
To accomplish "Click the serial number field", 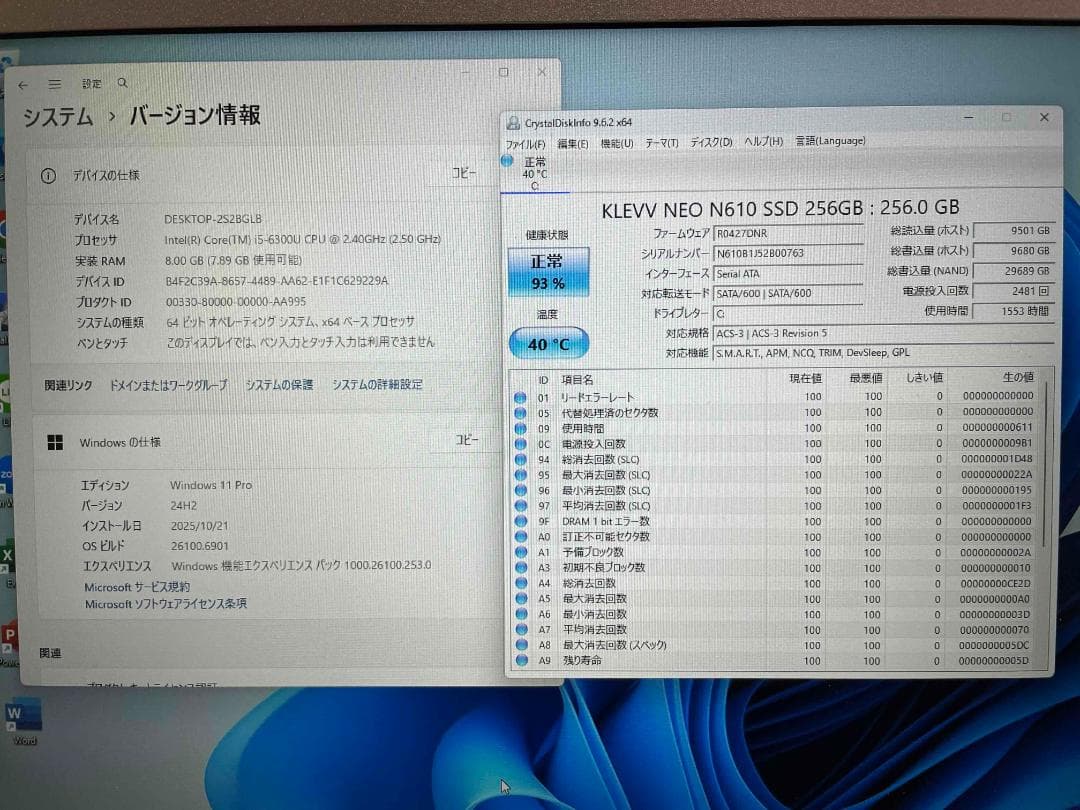I will point(788,253).
